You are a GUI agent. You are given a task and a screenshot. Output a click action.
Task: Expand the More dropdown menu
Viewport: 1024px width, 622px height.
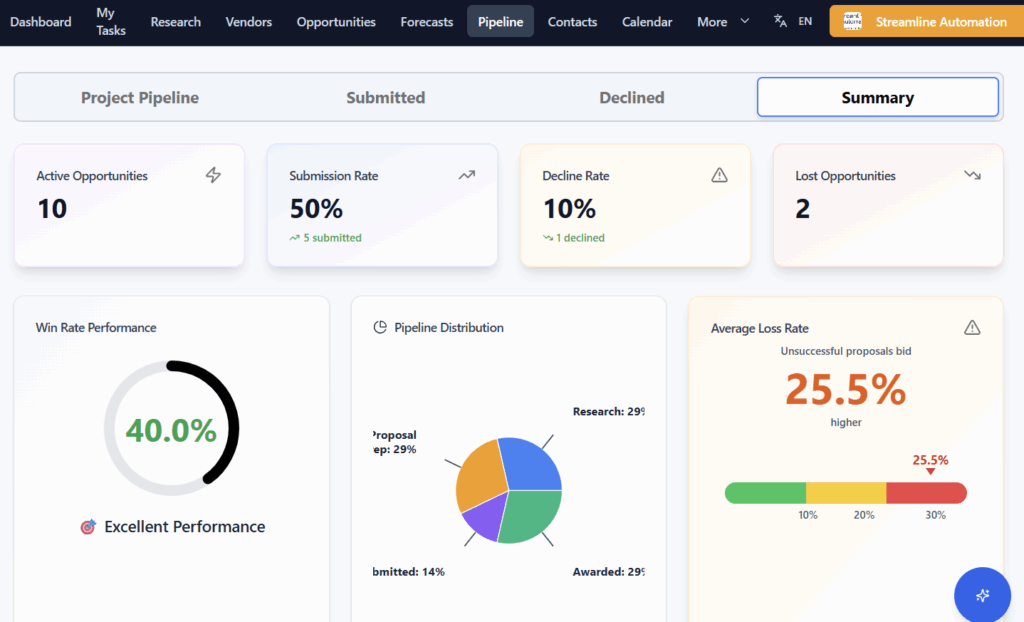coord(723,21)
